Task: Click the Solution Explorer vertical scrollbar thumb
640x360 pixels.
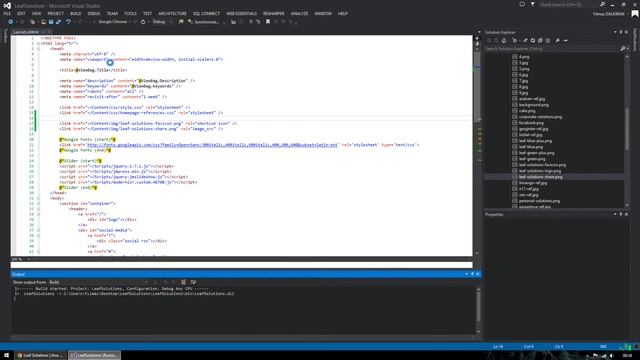Action: (627, 129)
